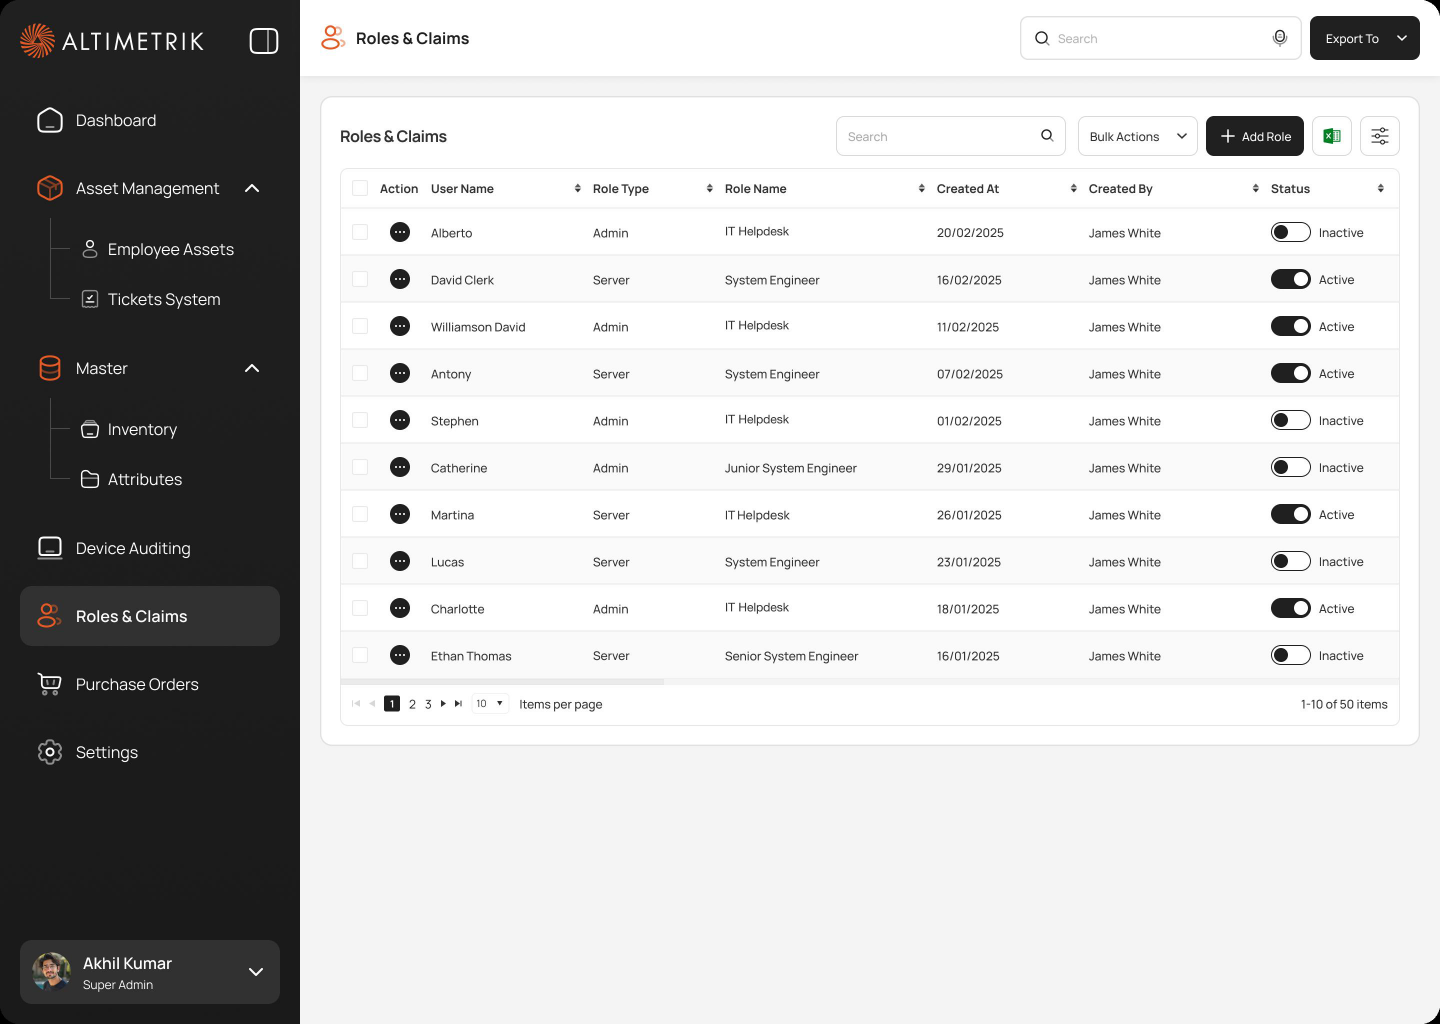Open the Export To dropdown

click(x=1365, y=38)
